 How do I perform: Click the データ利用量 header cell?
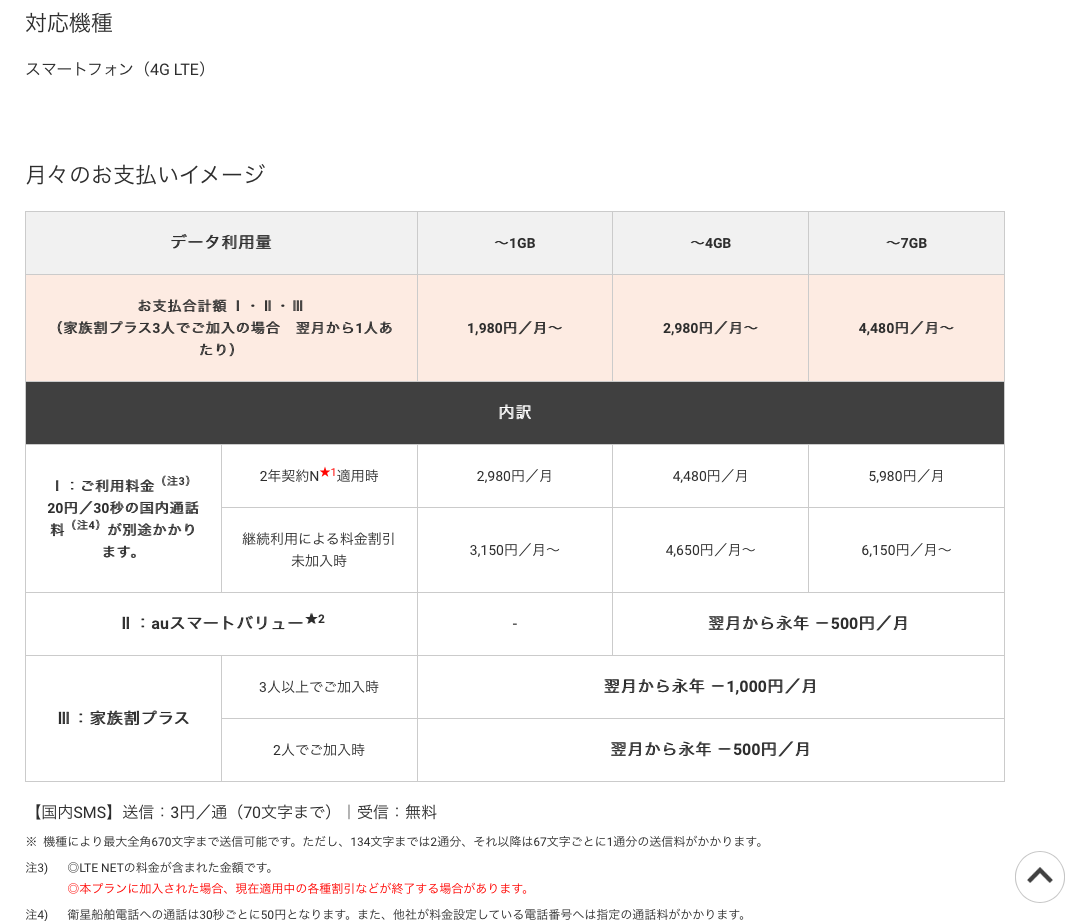pyautogui.click(x=221, y=243)
